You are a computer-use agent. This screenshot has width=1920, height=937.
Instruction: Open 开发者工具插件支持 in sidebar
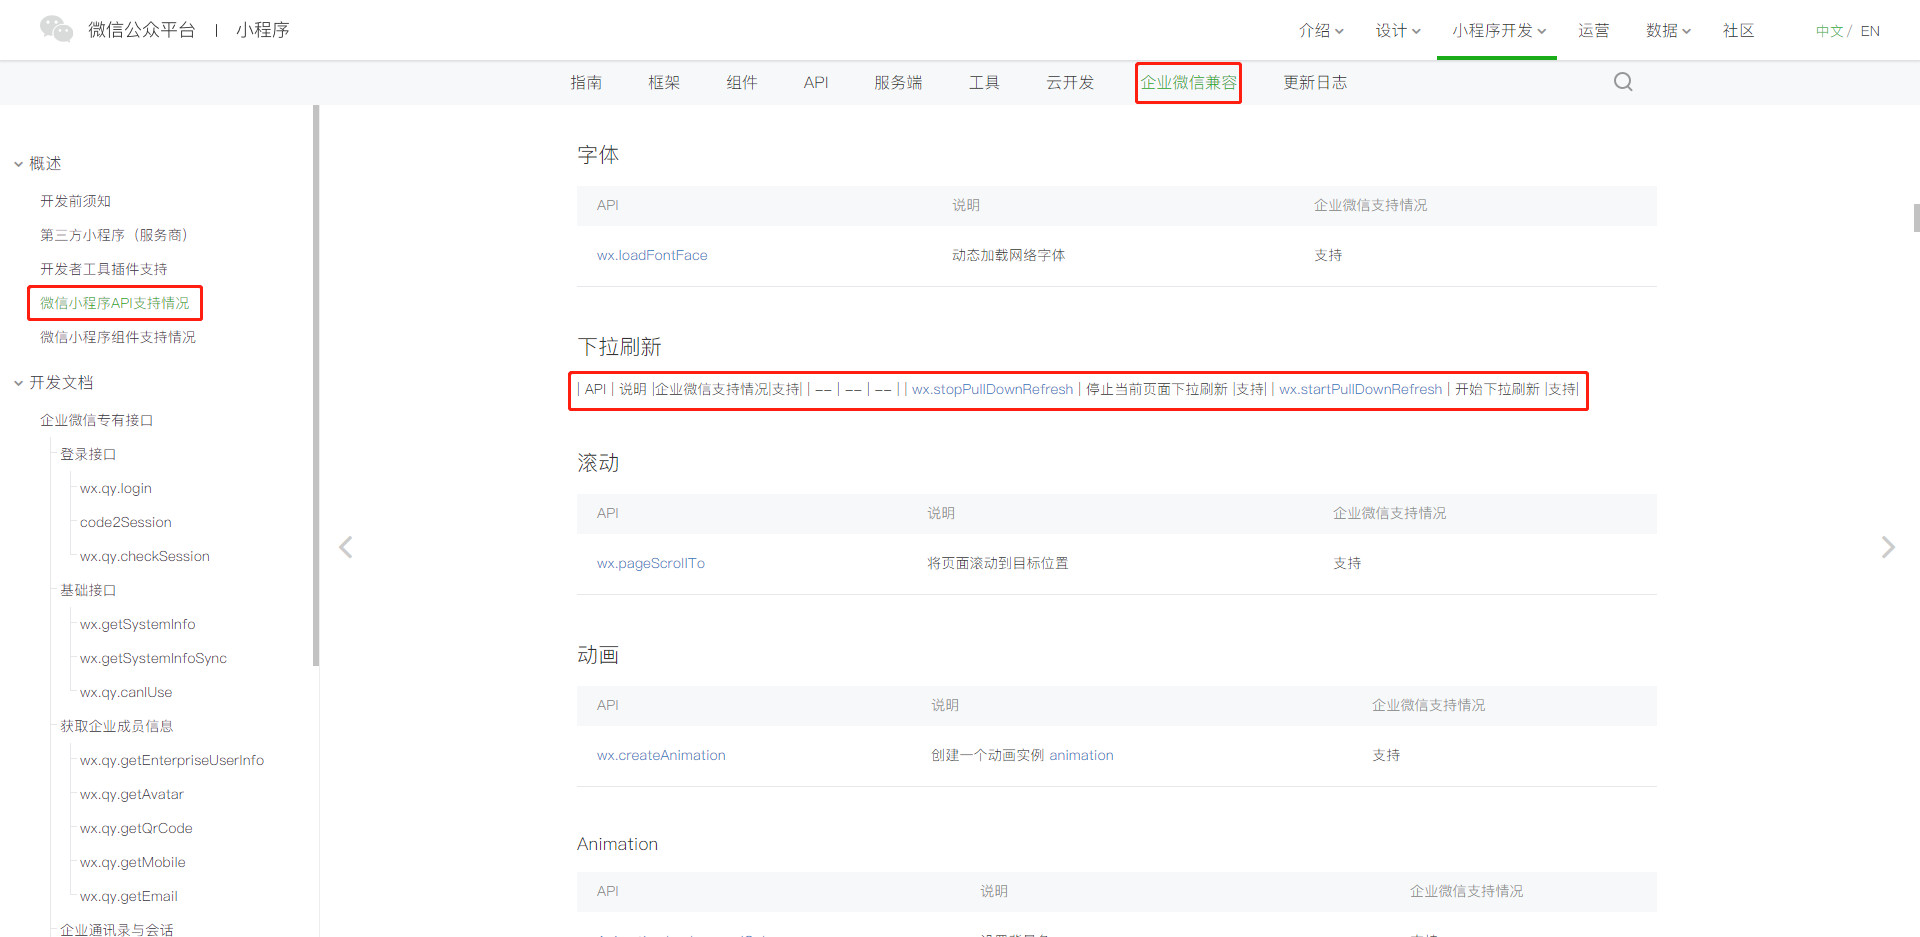103,269
